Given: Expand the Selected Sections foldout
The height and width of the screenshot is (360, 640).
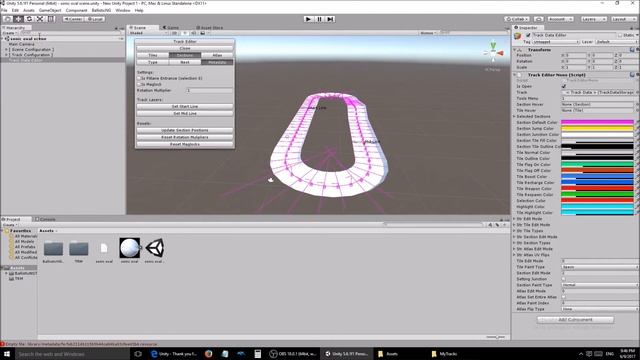Looking at the screenshot, I should coord(514,116).
